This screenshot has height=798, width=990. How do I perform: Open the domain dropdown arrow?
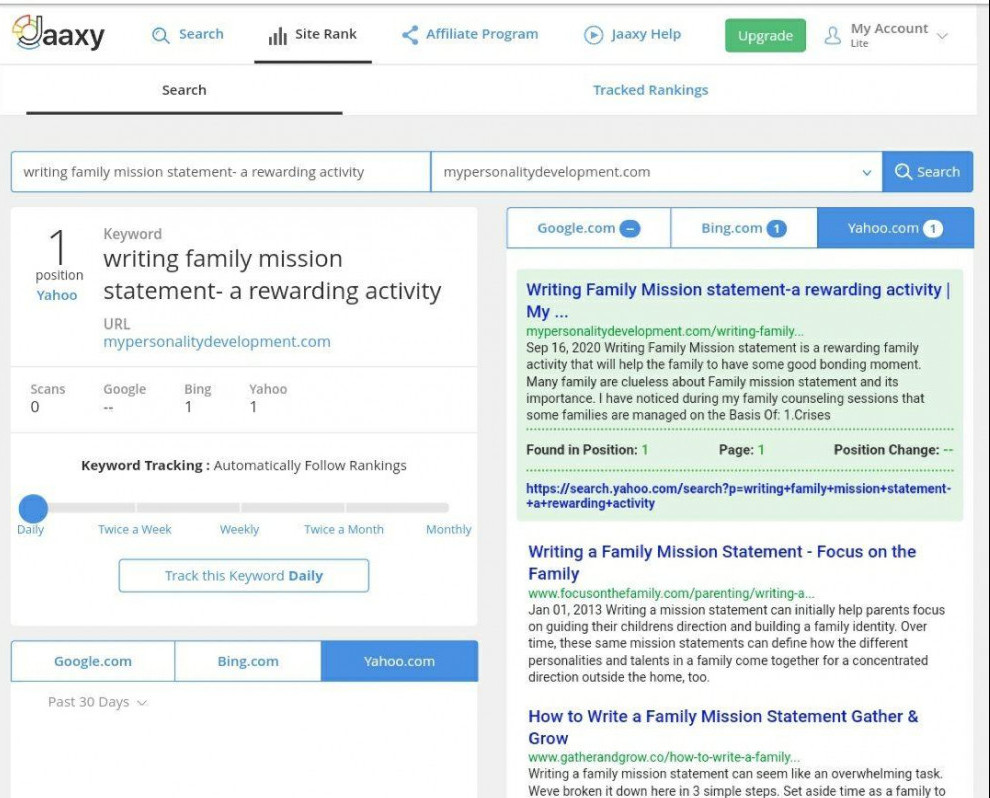pyautogui.click(x=867, y=172)
